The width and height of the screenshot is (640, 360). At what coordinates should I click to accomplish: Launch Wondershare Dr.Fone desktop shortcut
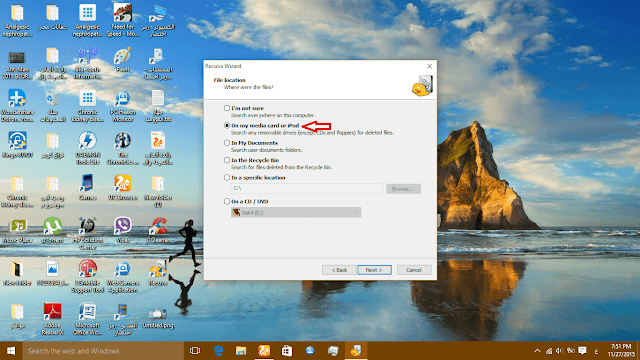pyautogui.click(x=17, y=106)
